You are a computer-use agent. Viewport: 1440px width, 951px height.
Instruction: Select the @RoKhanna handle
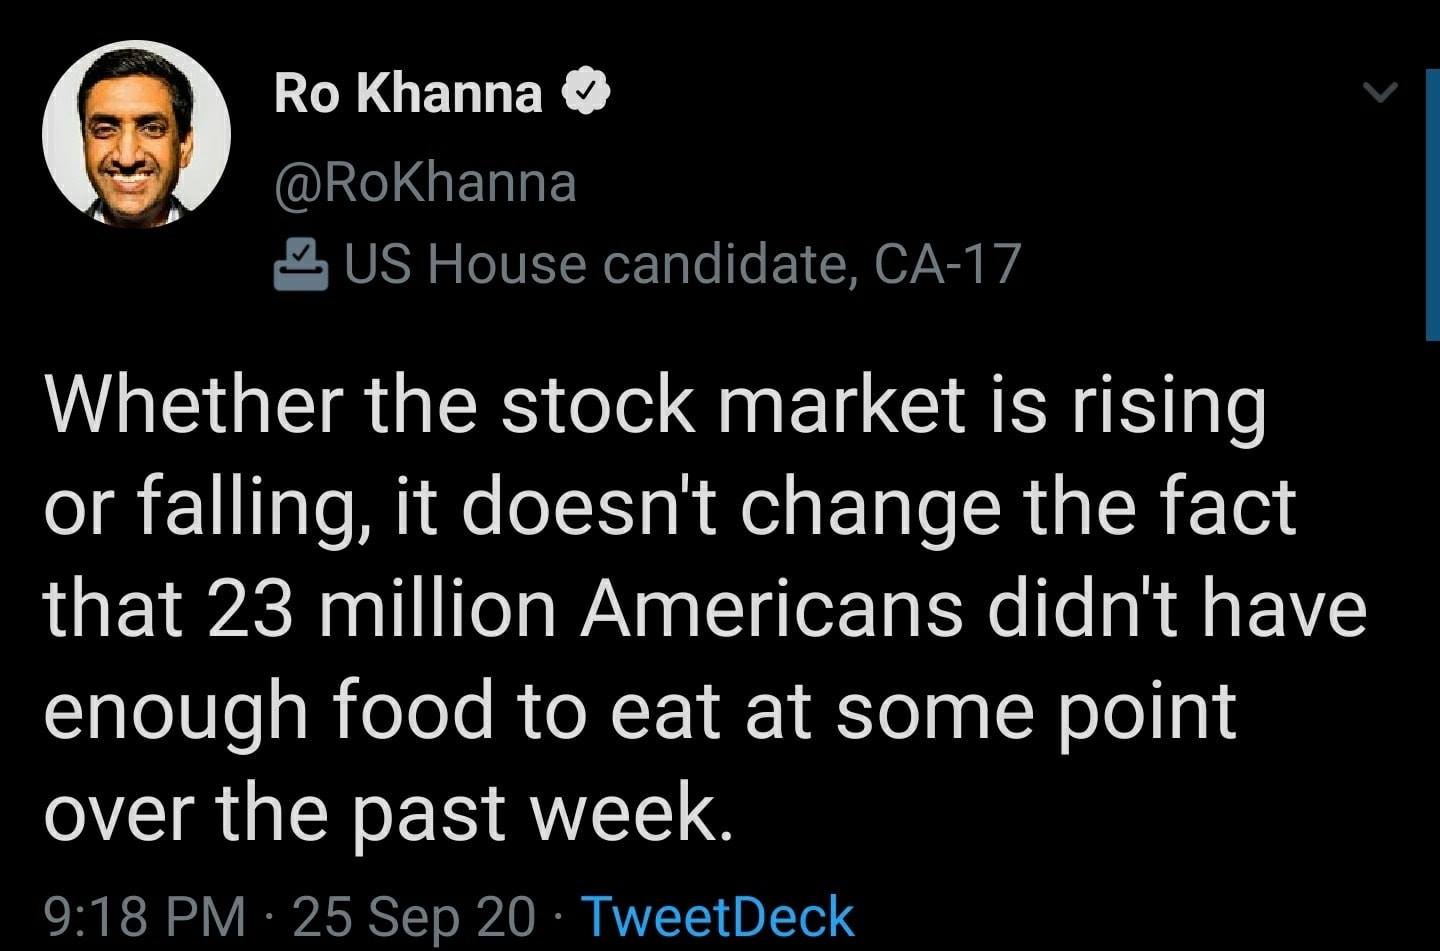tap(425, 182)
